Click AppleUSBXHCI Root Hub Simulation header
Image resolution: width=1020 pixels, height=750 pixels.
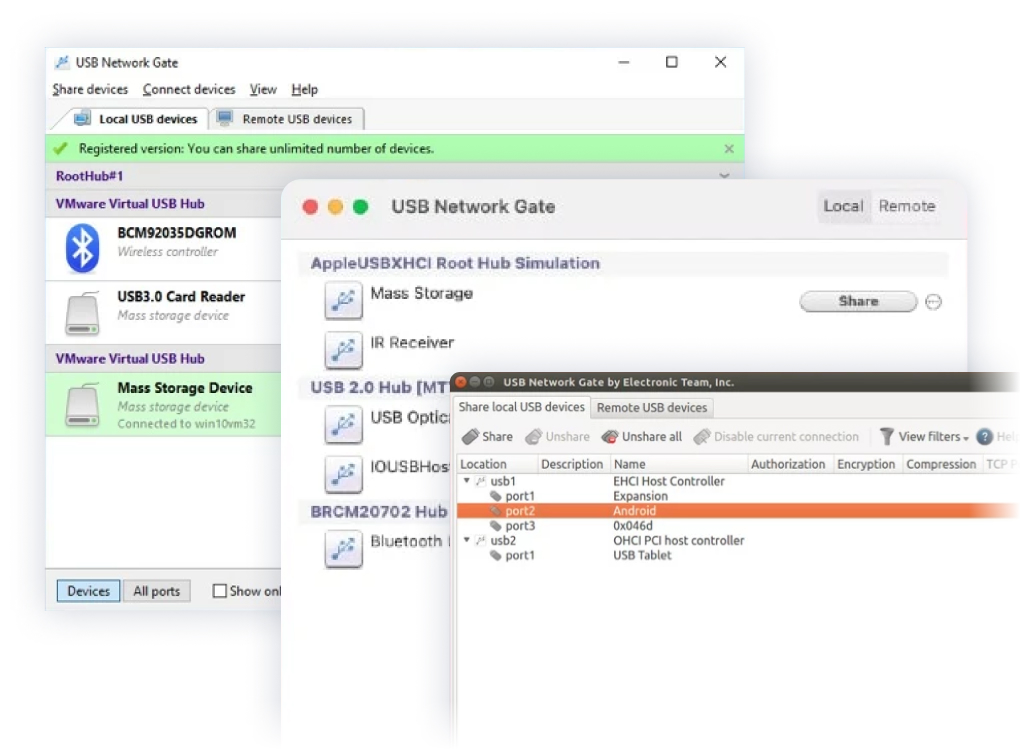(x=455, y=263)
